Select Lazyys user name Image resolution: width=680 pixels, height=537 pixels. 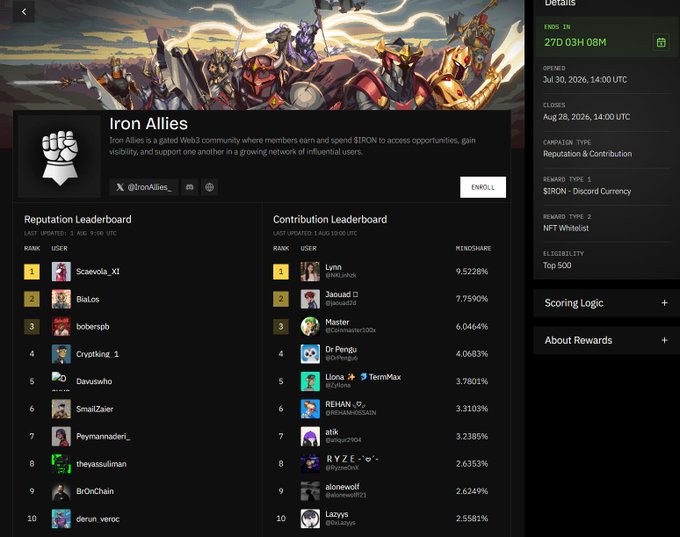337,514
